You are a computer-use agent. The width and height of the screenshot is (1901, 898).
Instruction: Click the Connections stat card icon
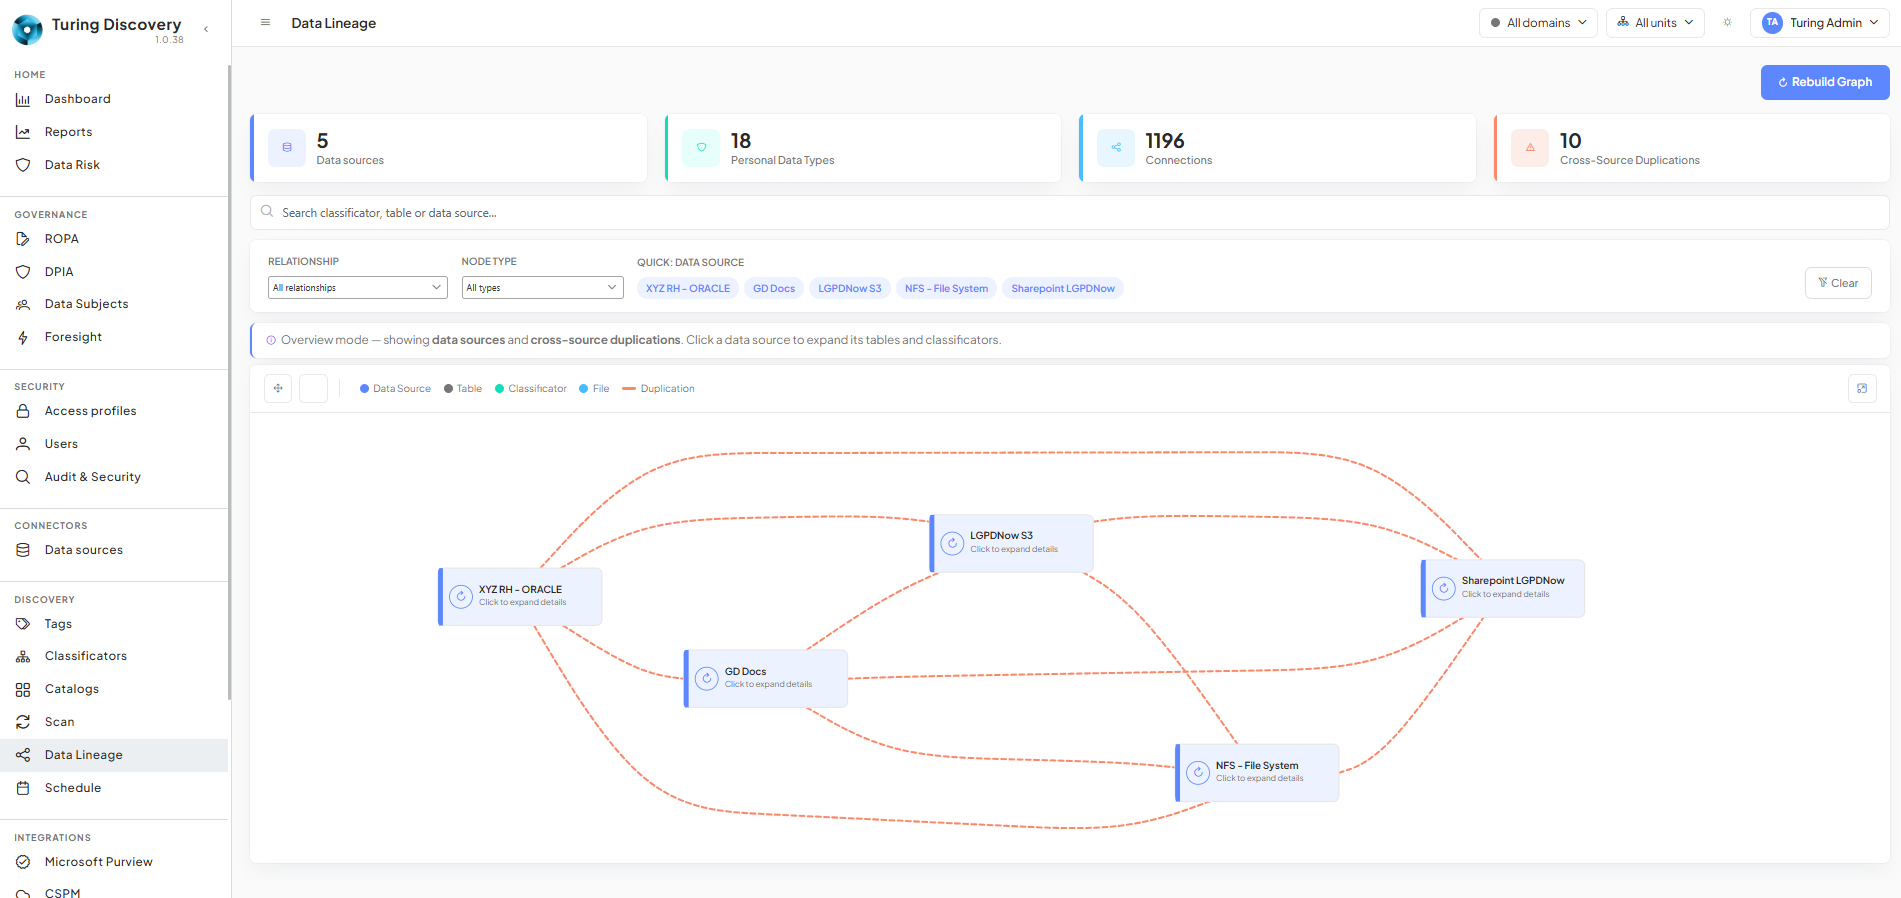[x=1116, y=148]
